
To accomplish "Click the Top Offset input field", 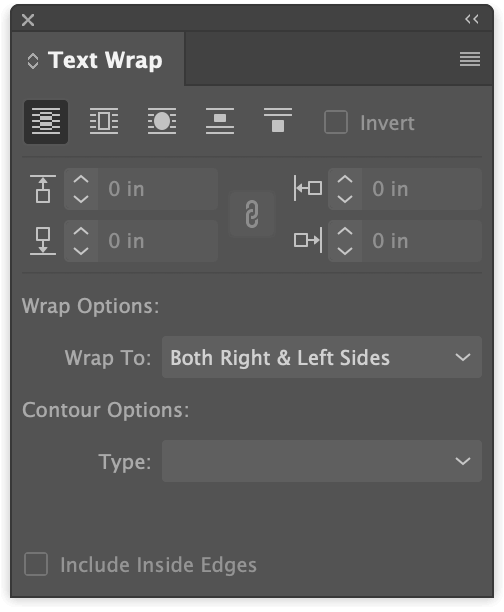I will pos(158,189).
